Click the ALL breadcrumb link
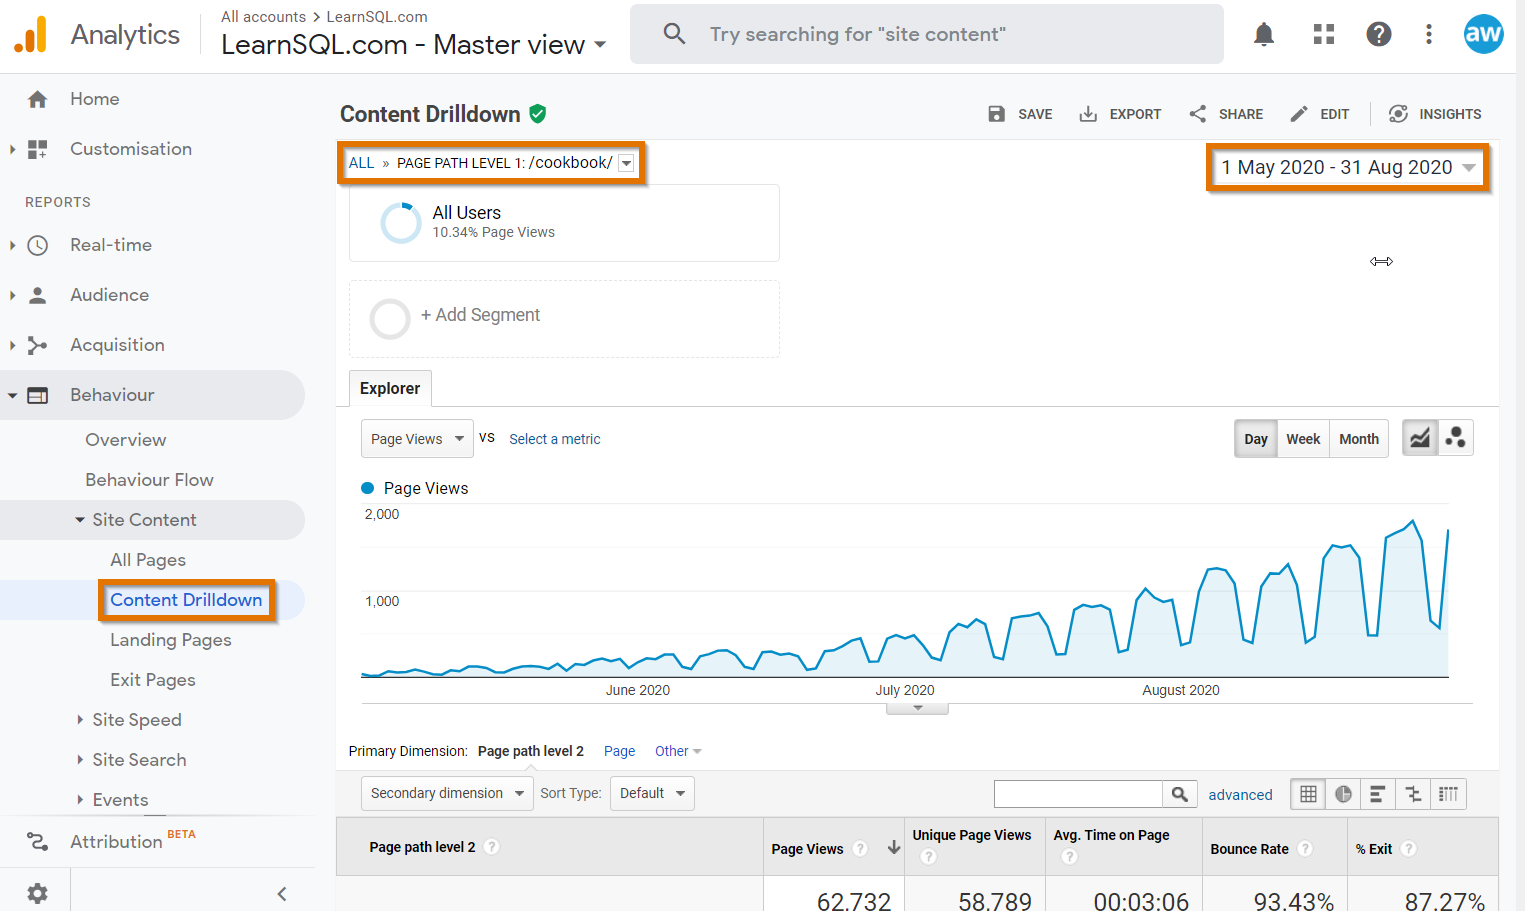This screenshot has height=911, width=1525. pyautogui.click(x=361, y=163)
